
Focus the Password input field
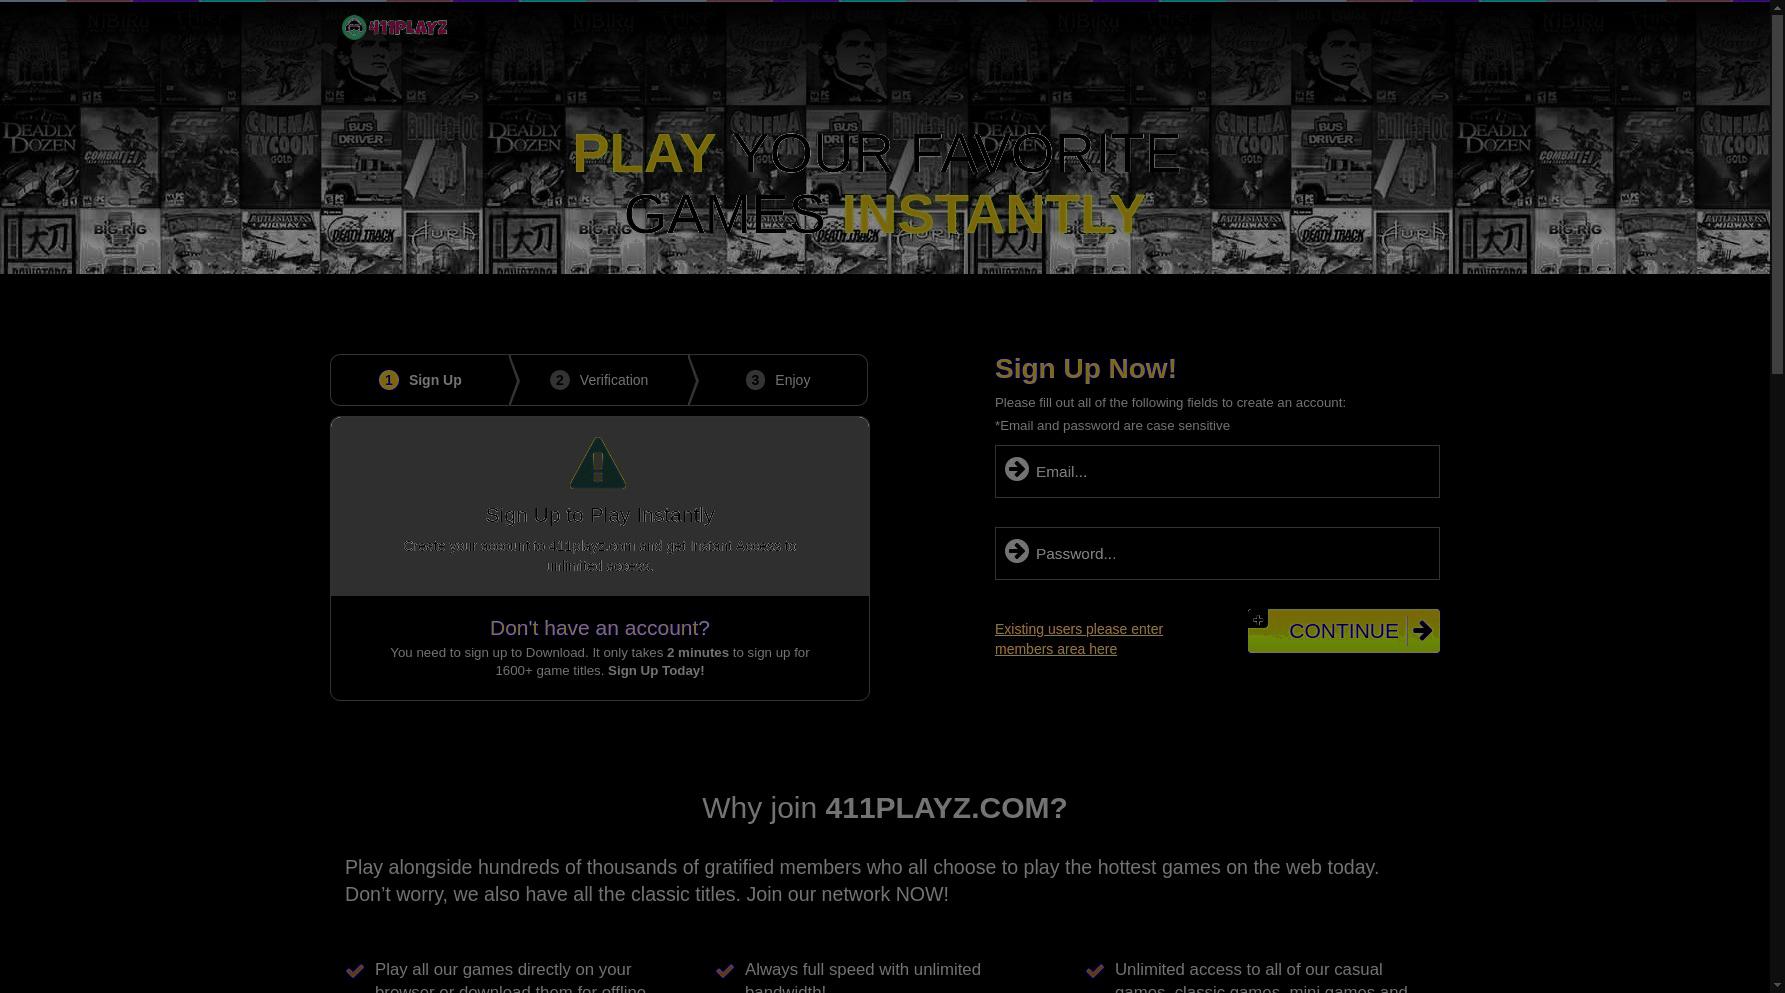click(x=1217, y=553)
